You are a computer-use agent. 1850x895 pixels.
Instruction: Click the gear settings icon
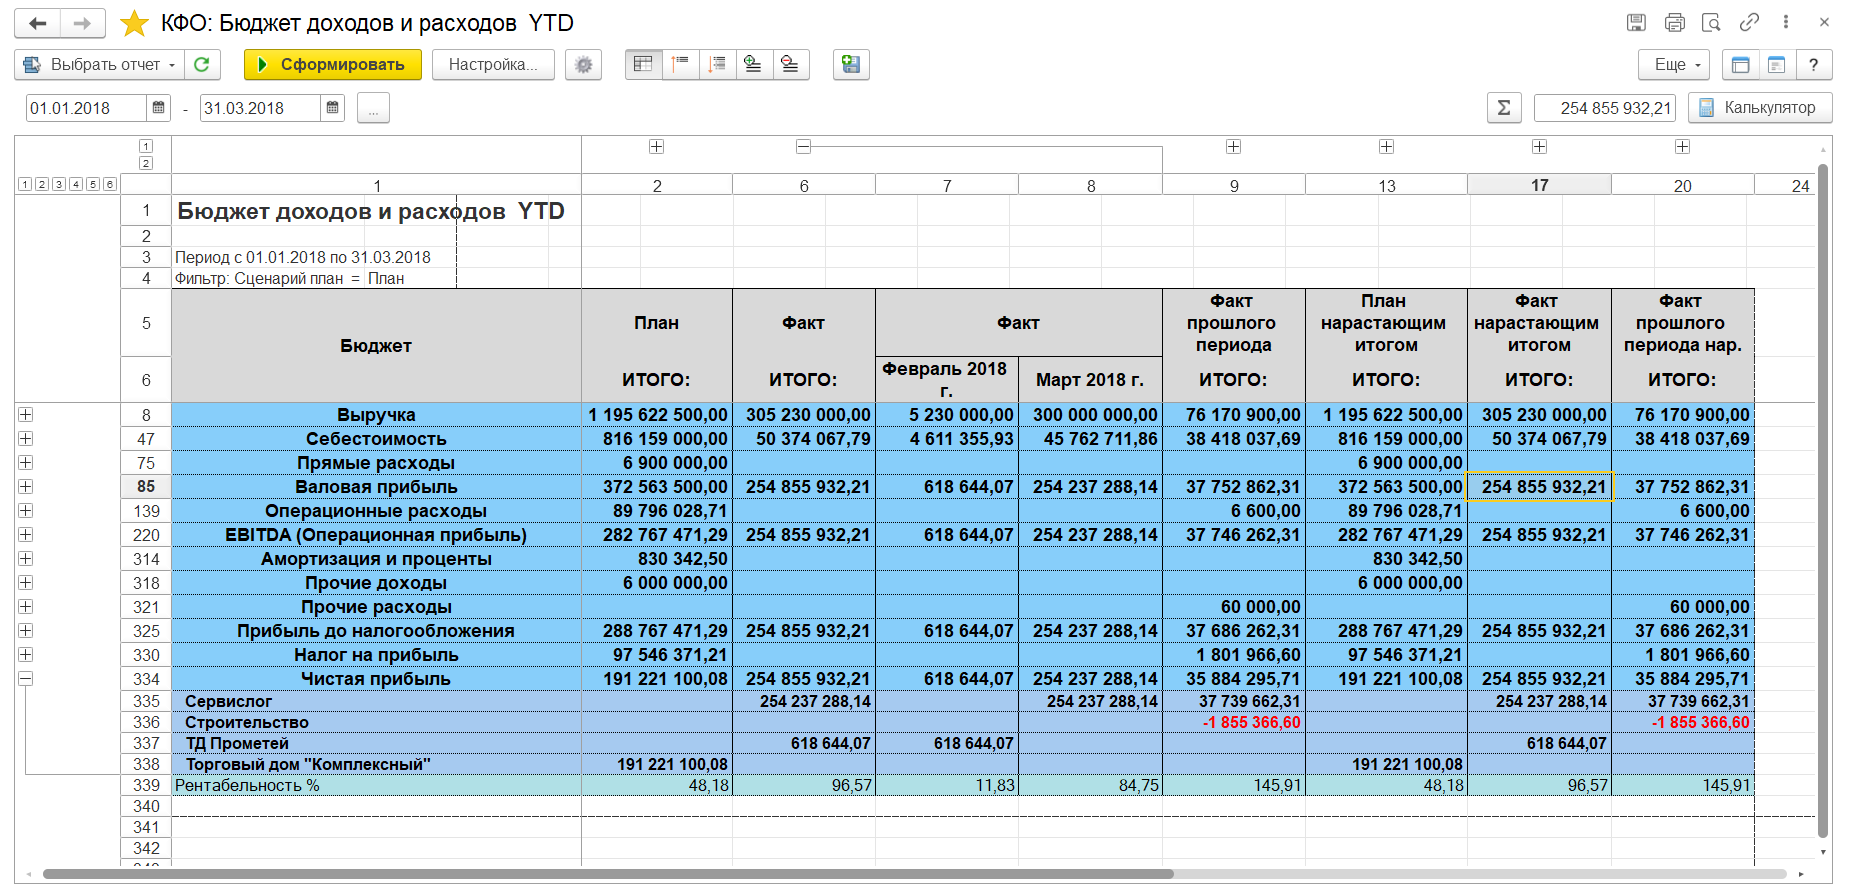(x=583, y=65)
